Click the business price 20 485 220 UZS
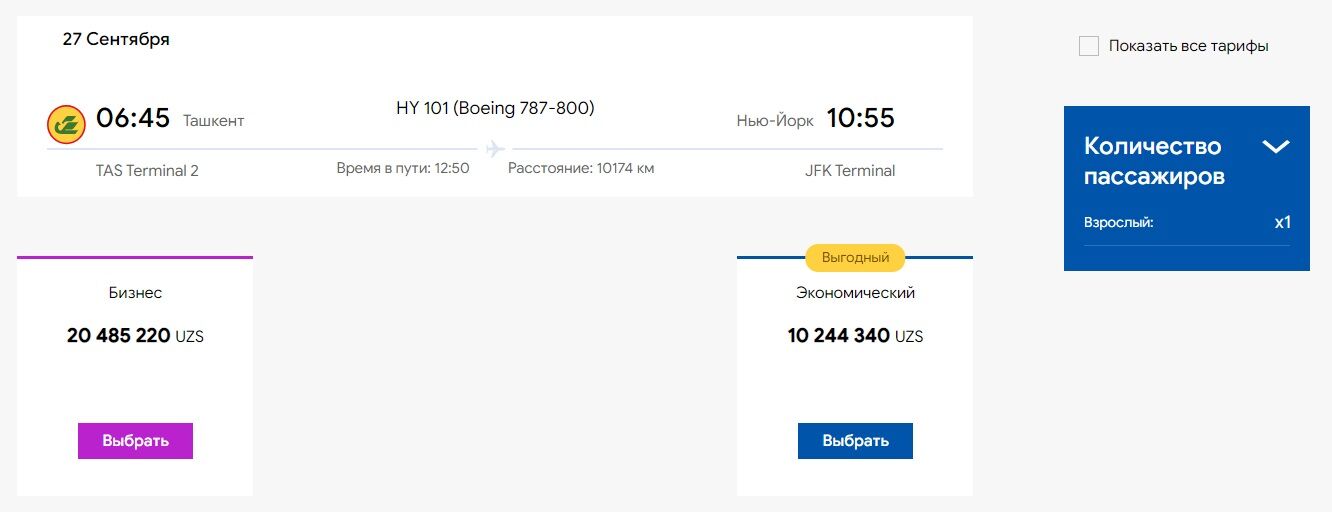1332x512 pixels. point(135,336)
